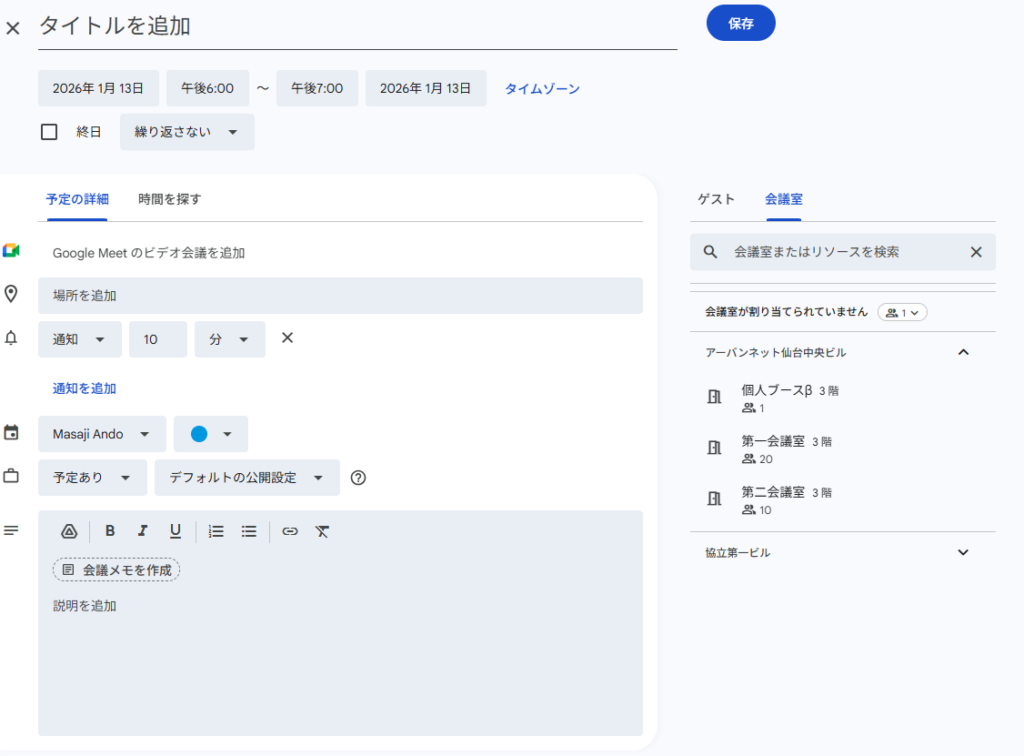Viewport: 1024px width, 756px height.
Task: Toggle bold text formatting
Action: pyautogui.click(x=110, y=532)
